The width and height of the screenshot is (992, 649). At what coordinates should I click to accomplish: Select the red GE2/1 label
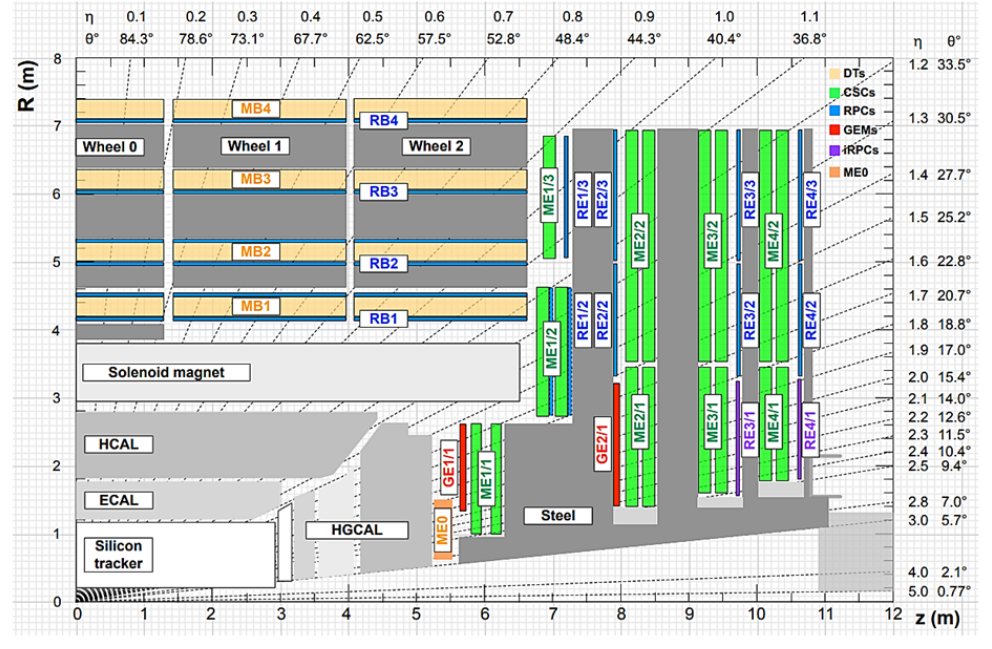[602, 444]
